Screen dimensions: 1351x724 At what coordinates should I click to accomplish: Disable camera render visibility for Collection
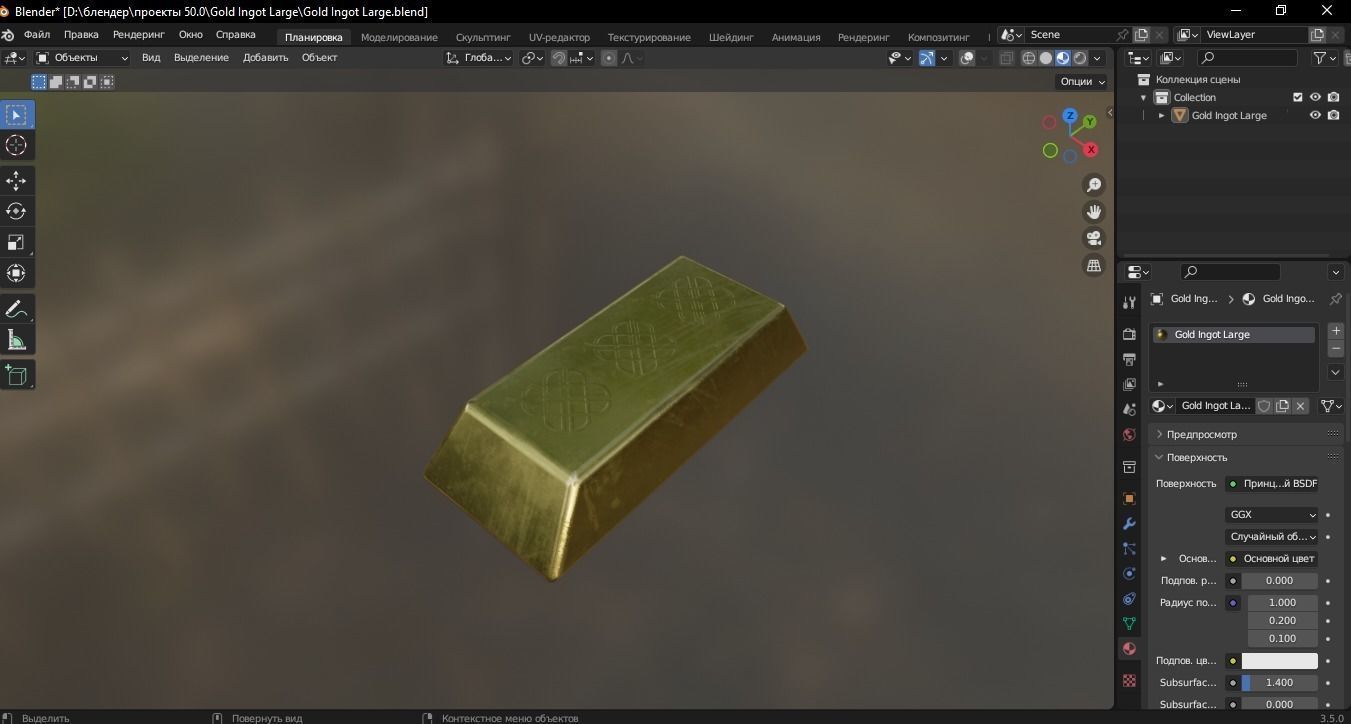click(x=1333, y=97)
